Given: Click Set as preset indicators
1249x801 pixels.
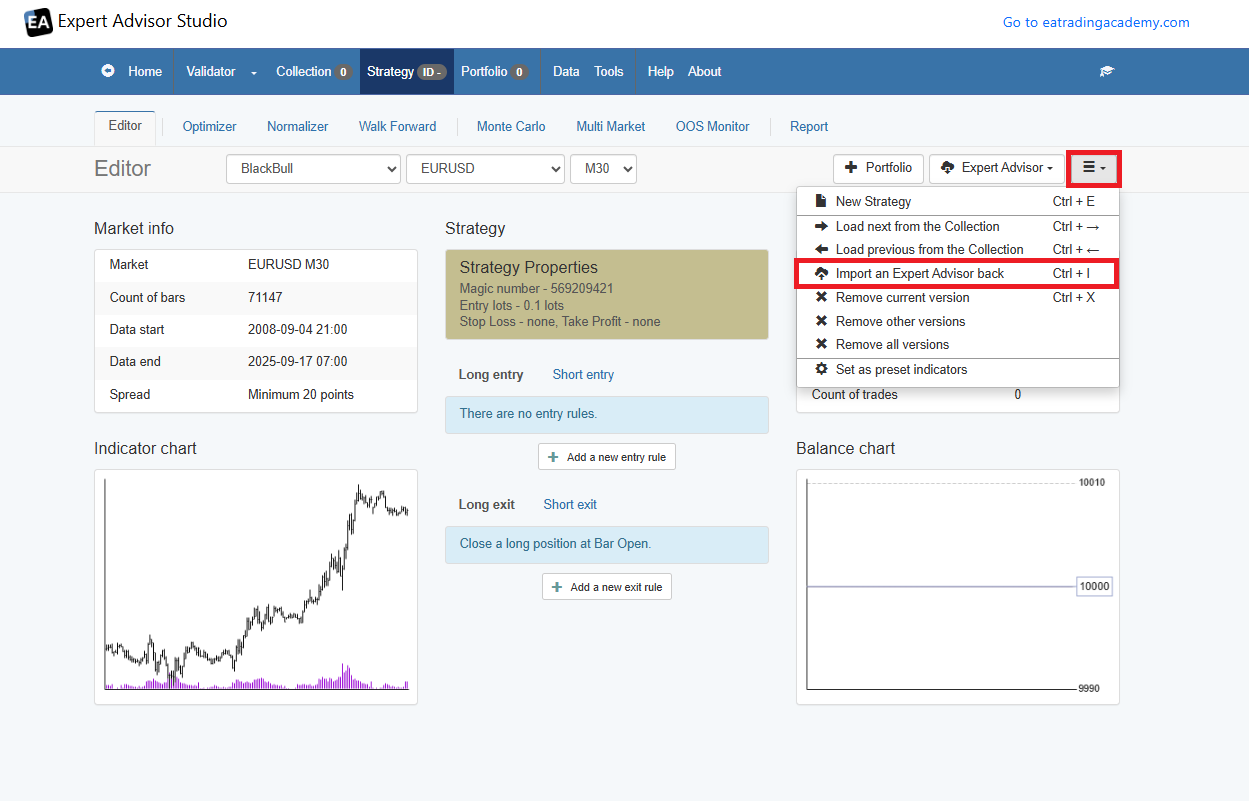Looking at the screenshot, I should coord(901,370).
